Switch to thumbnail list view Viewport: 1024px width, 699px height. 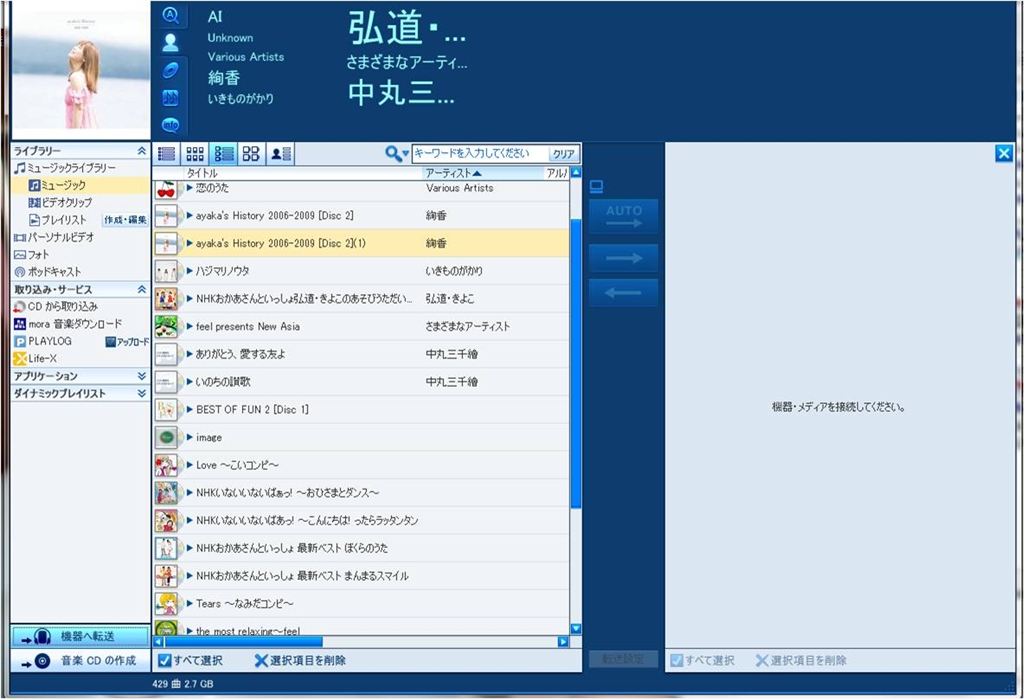pyautogui.click(x=223, y=154)
